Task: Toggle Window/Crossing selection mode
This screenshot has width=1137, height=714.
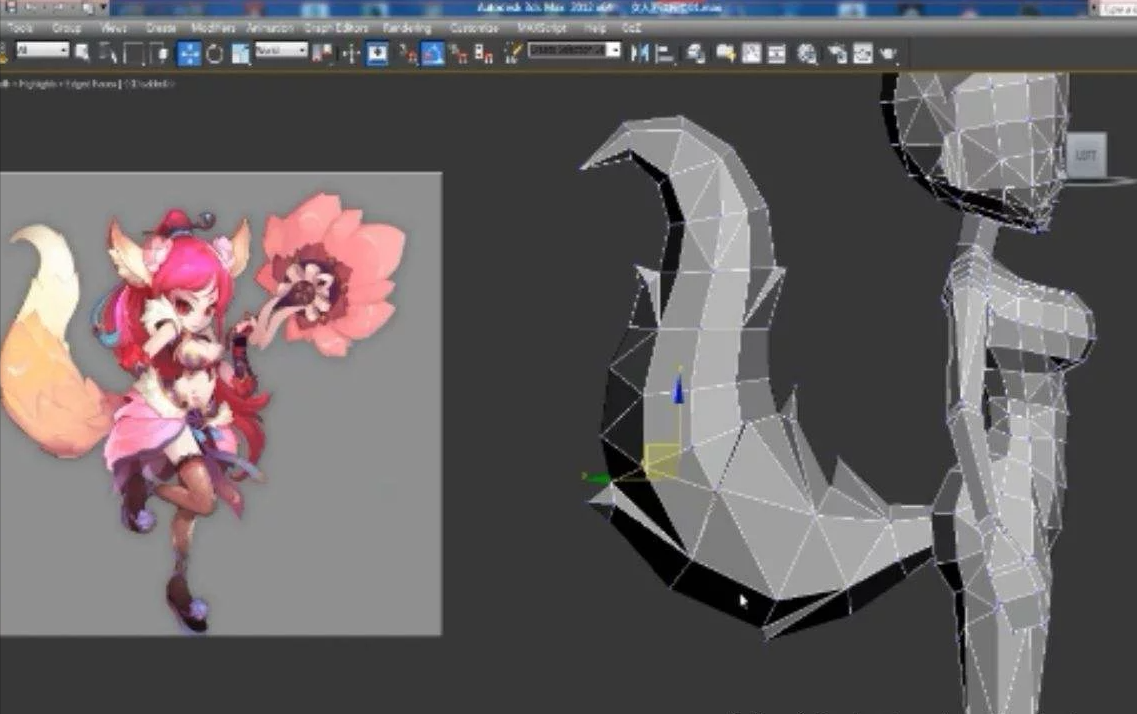Action: [160, 53]
